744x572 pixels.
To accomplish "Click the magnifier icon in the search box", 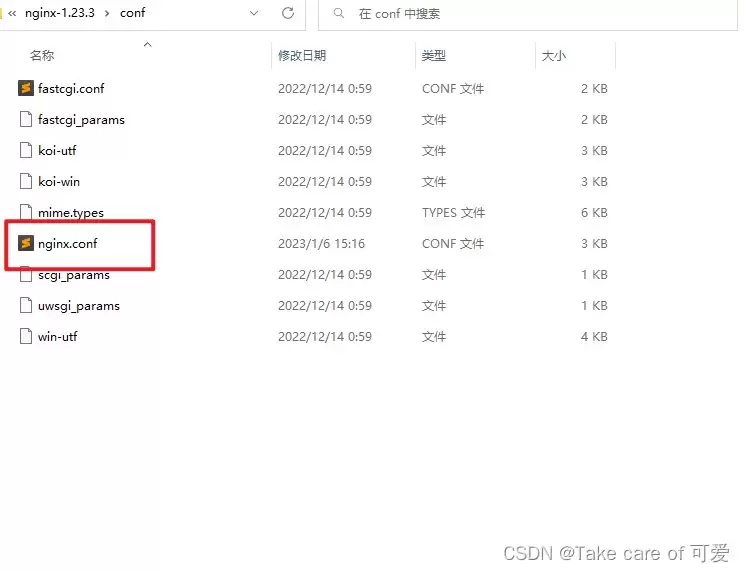I will click(x=339, y=13).
